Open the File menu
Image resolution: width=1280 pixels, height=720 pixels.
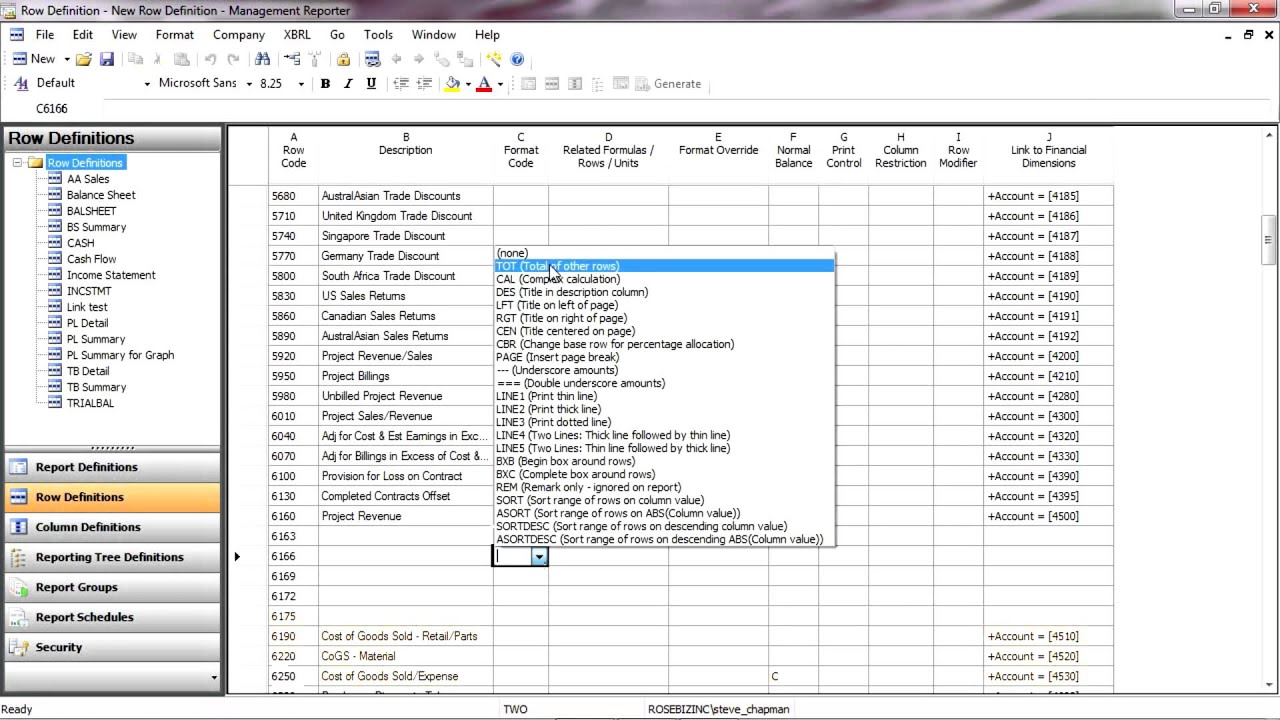point(45,34)
